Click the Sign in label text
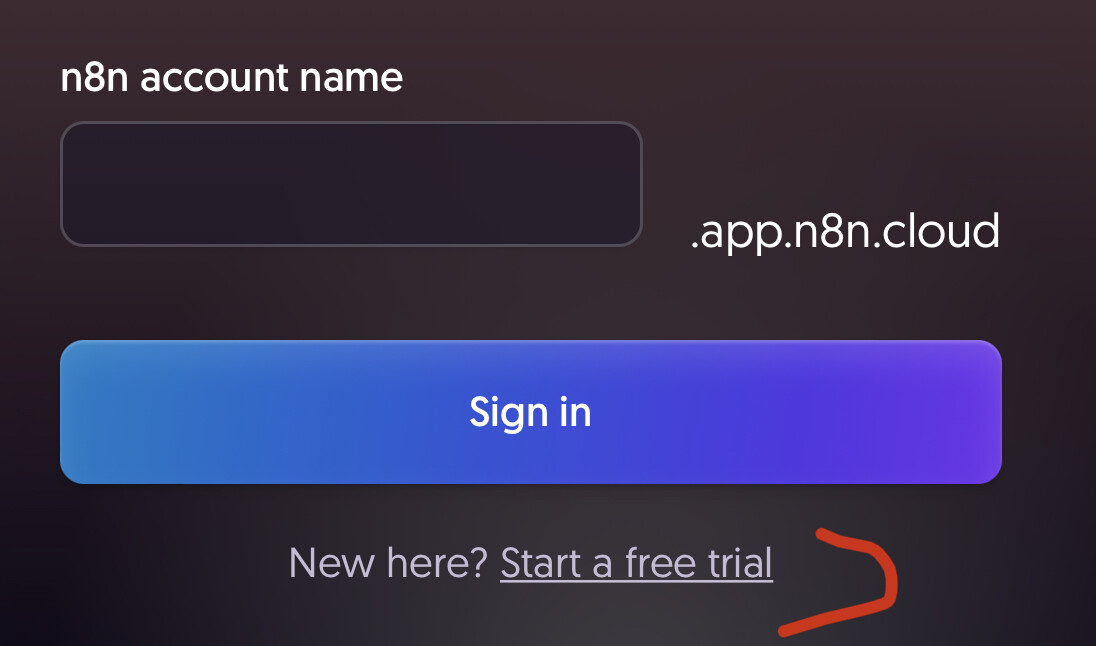The image size is (1096, 646). pos(531,412)
